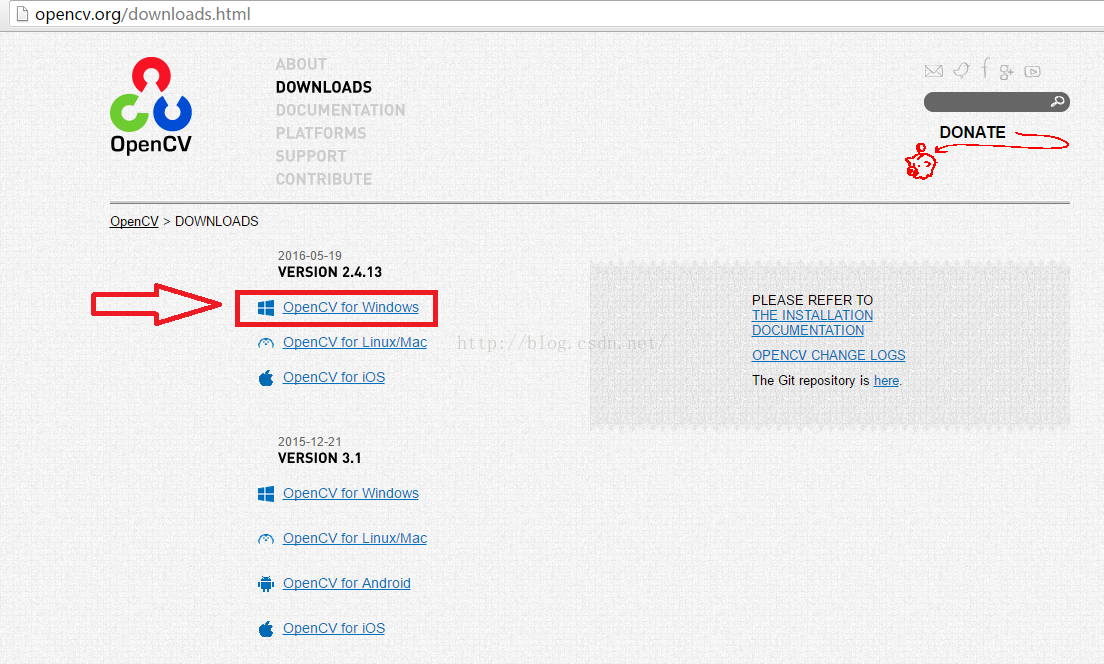This screenshot has height=664, width=1104.
Task: Click the DONATE link
Action: [972, 132]
